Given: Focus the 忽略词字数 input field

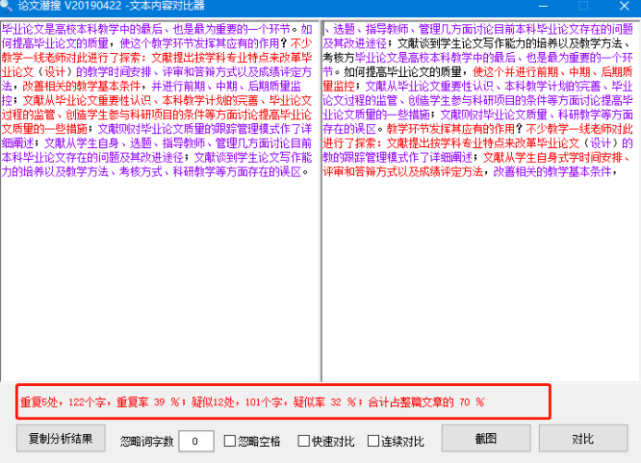Looking at the screenshot, I should (x=196, y=441).
